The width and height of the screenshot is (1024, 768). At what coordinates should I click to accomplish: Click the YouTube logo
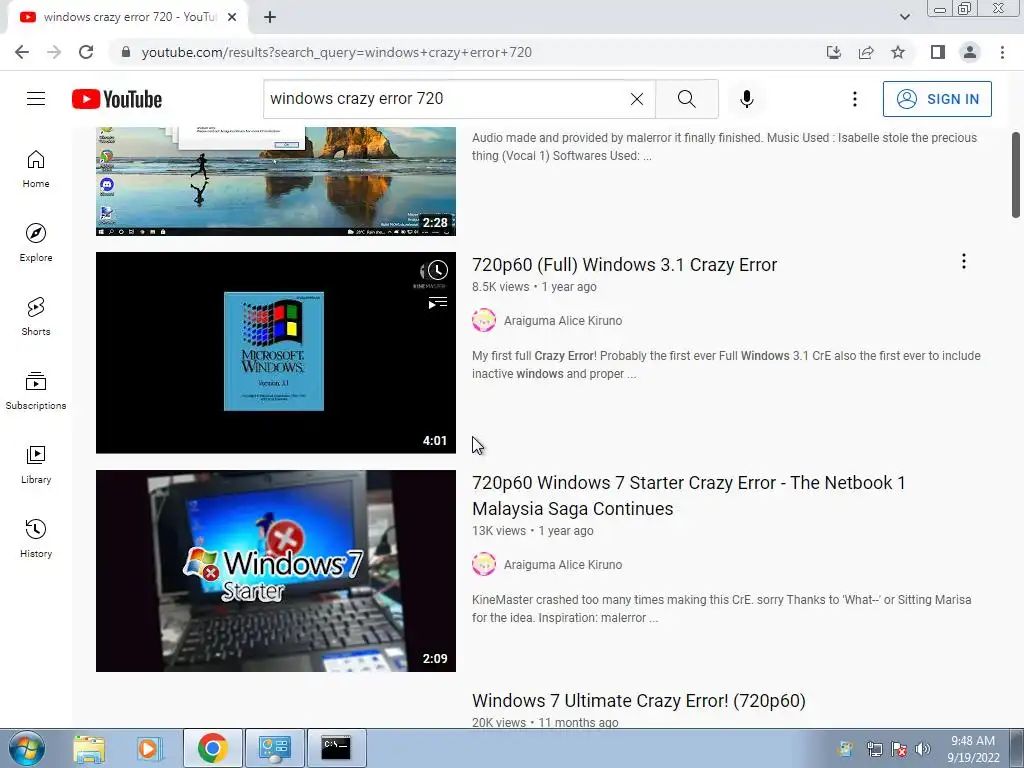click(117, 99)
